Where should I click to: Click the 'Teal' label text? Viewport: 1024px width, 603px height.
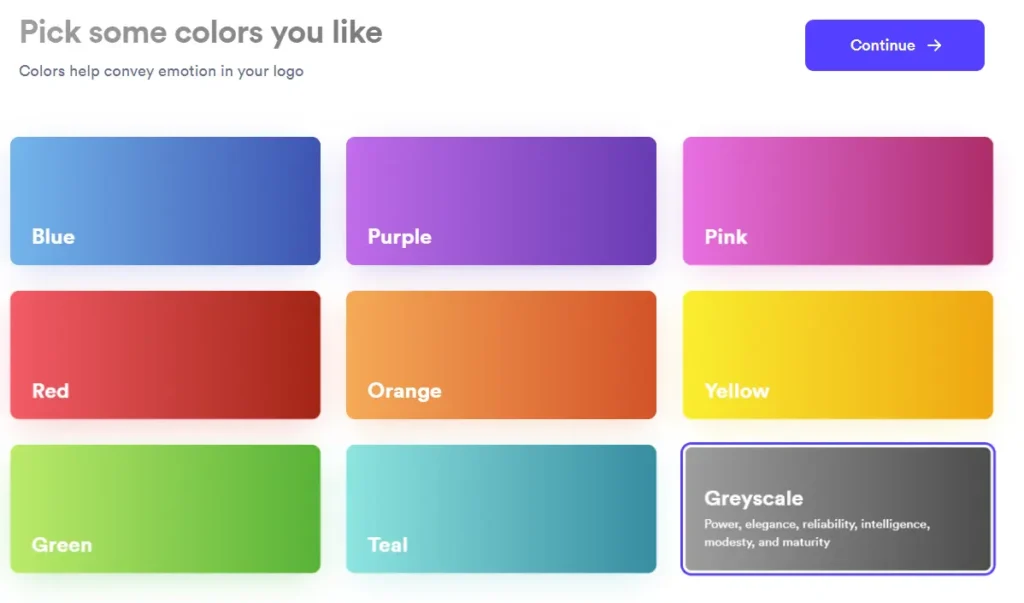coord(387,545)
